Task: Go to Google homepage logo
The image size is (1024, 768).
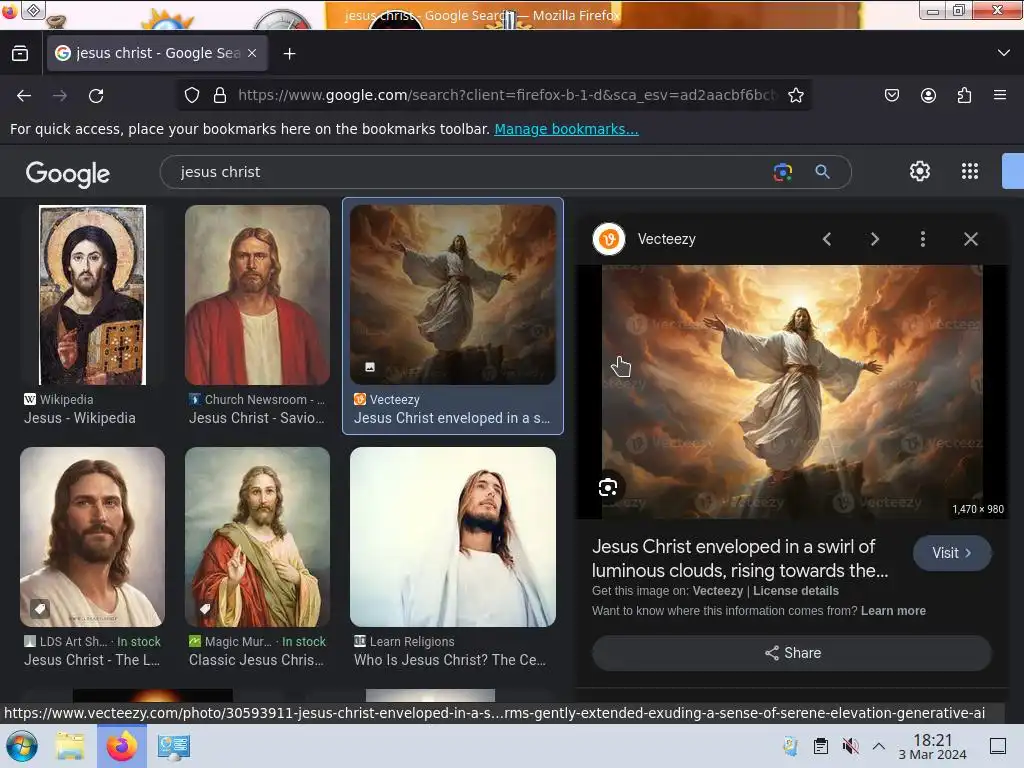Action: 68,174
